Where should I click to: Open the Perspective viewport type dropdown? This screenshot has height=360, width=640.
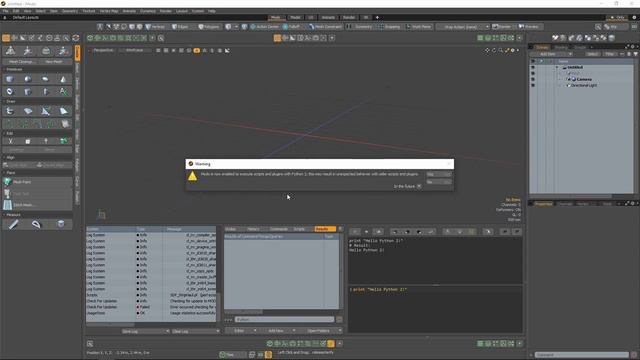click(103, 50)
